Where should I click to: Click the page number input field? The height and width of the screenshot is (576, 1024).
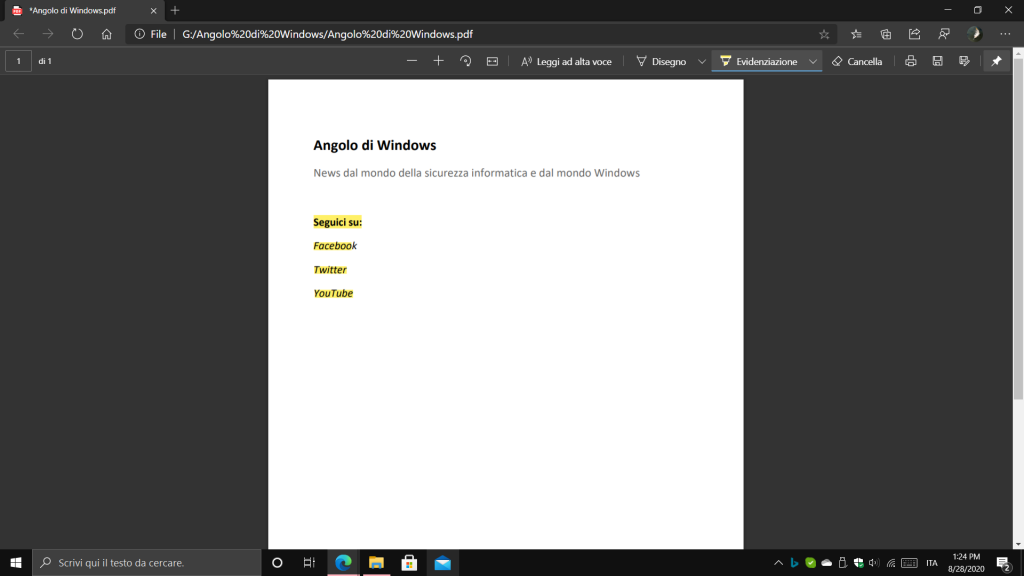click(18, 61)
